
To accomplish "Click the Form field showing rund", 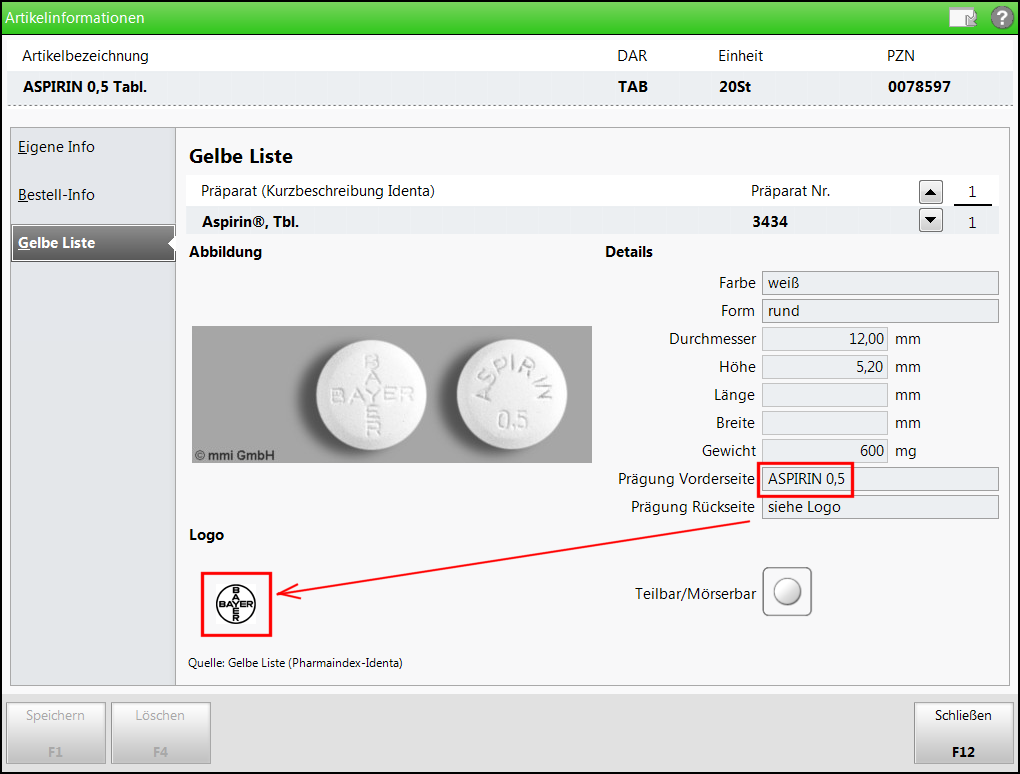I will pos(880,311).
